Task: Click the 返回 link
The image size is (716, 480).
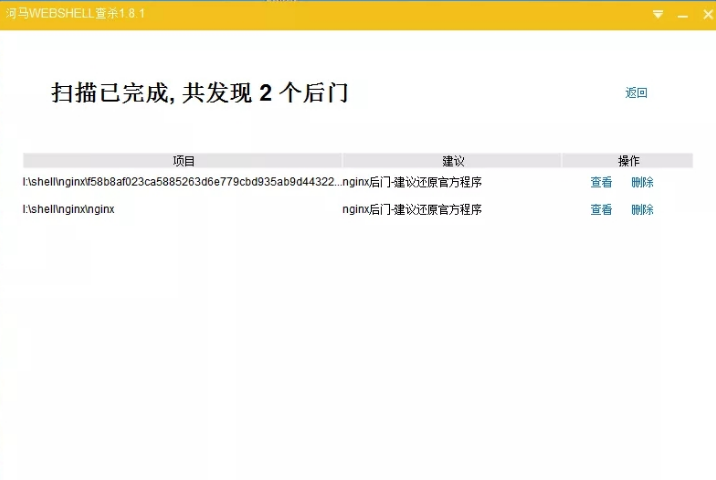Action: (636, 93)
